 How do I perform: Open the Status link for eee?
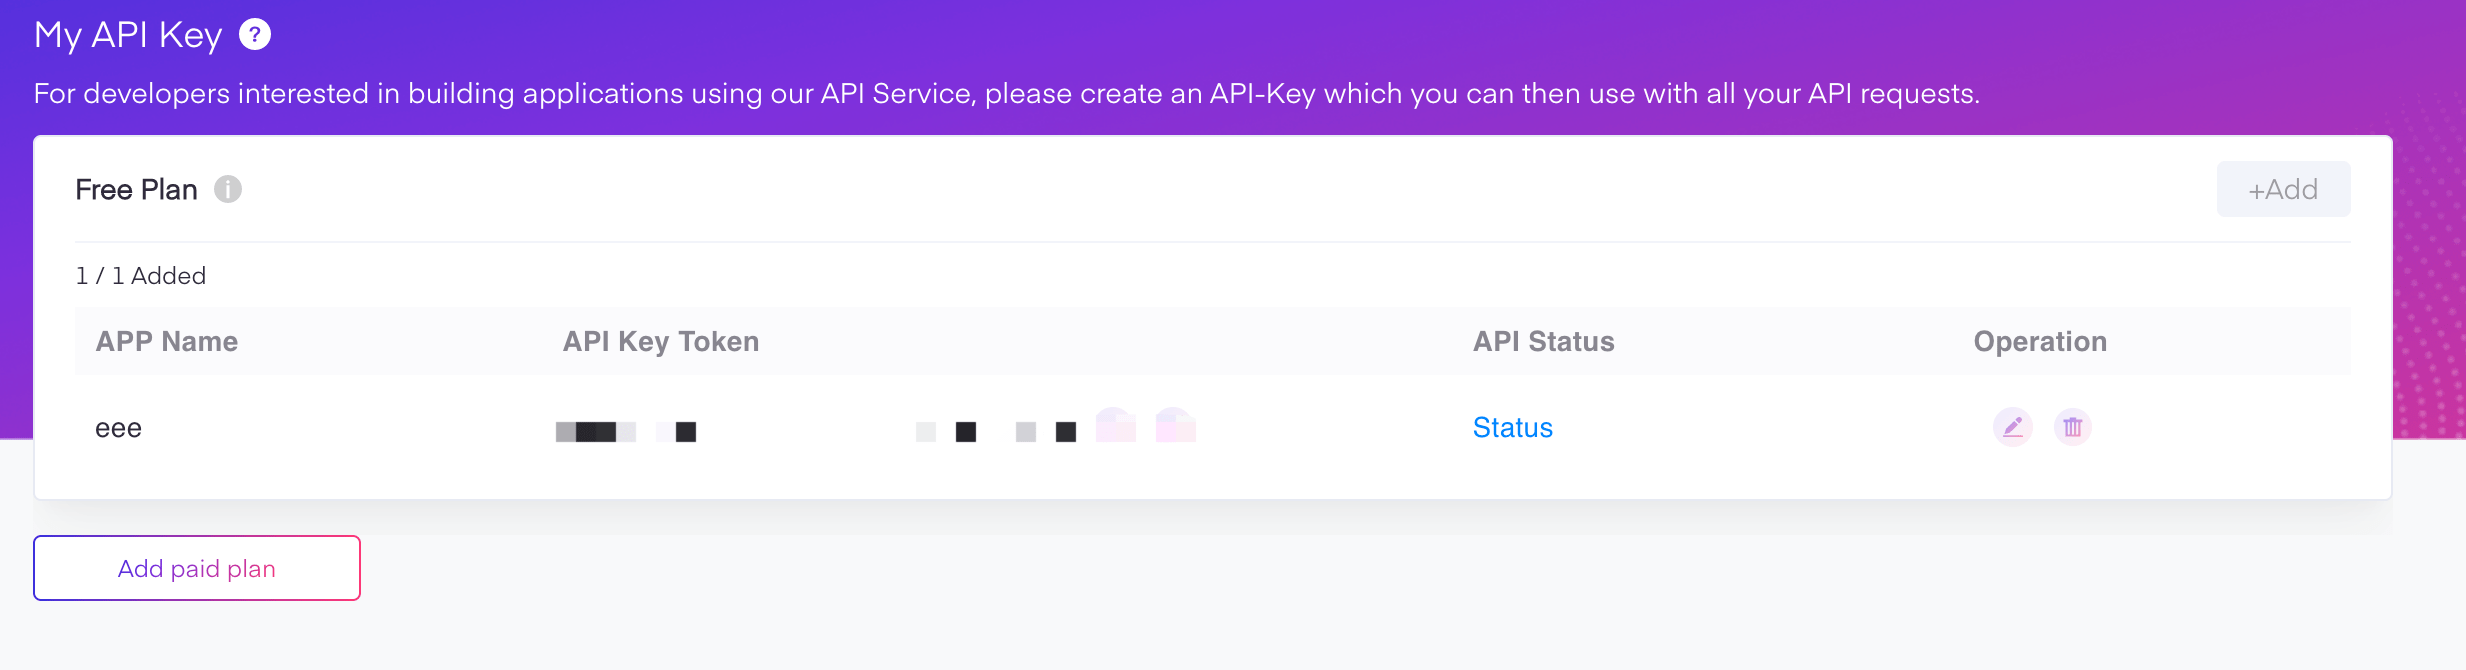(1512, 428)
